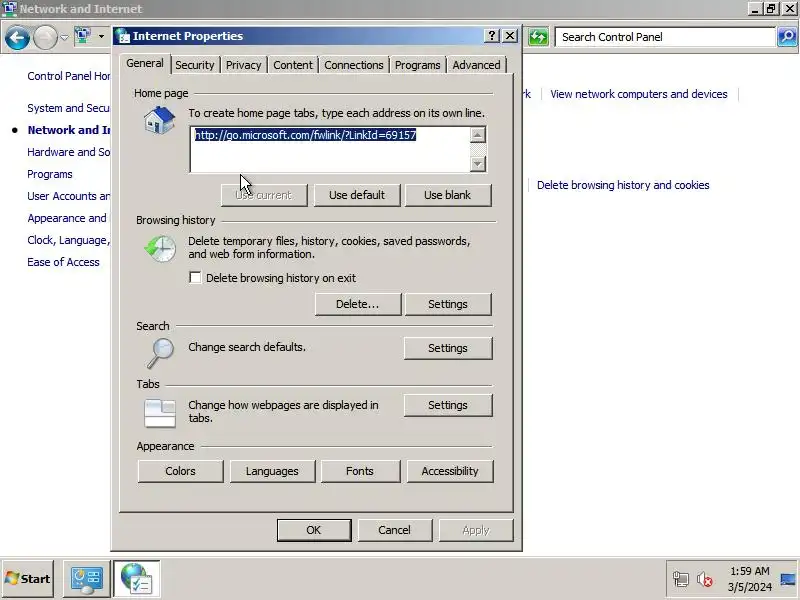
Task: Click the Delete... button
Action: (x=357, y=304)
